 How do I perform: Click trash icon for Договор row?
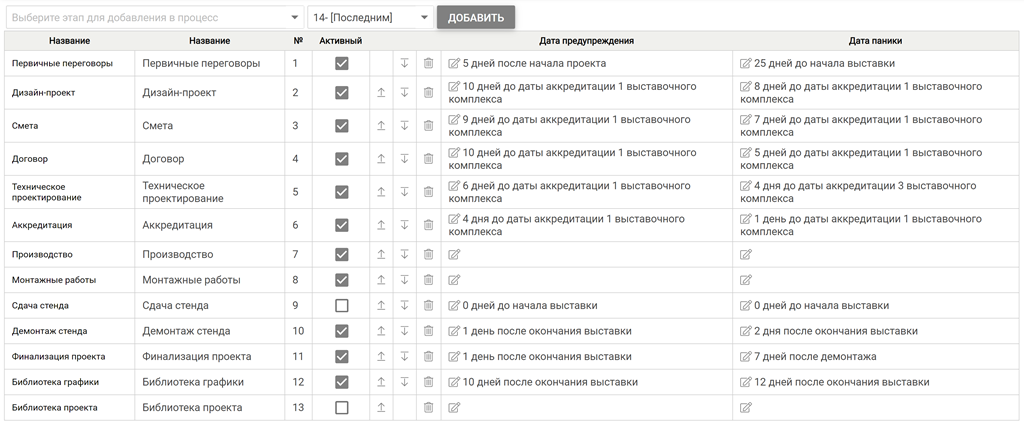pyautogui.click(x=428, y=159)
